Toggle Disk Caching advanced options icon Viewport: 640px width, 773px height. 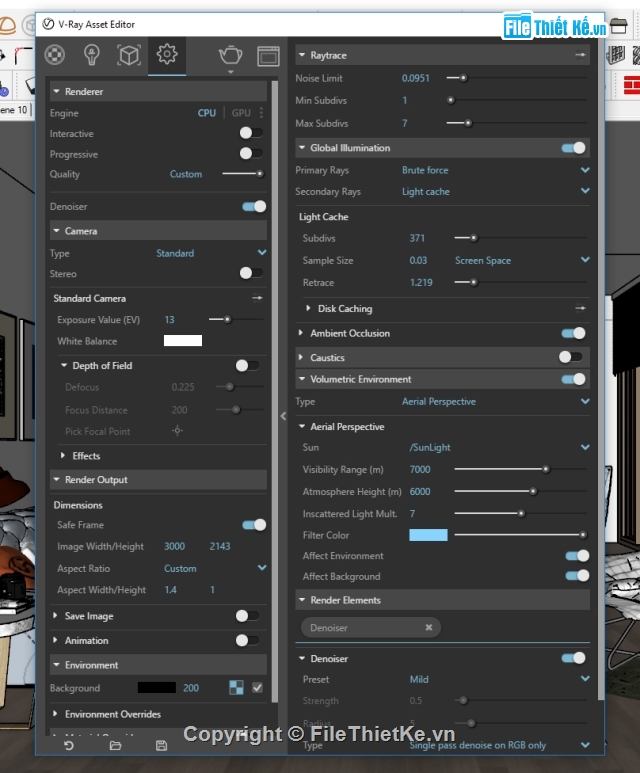[580, 308]
